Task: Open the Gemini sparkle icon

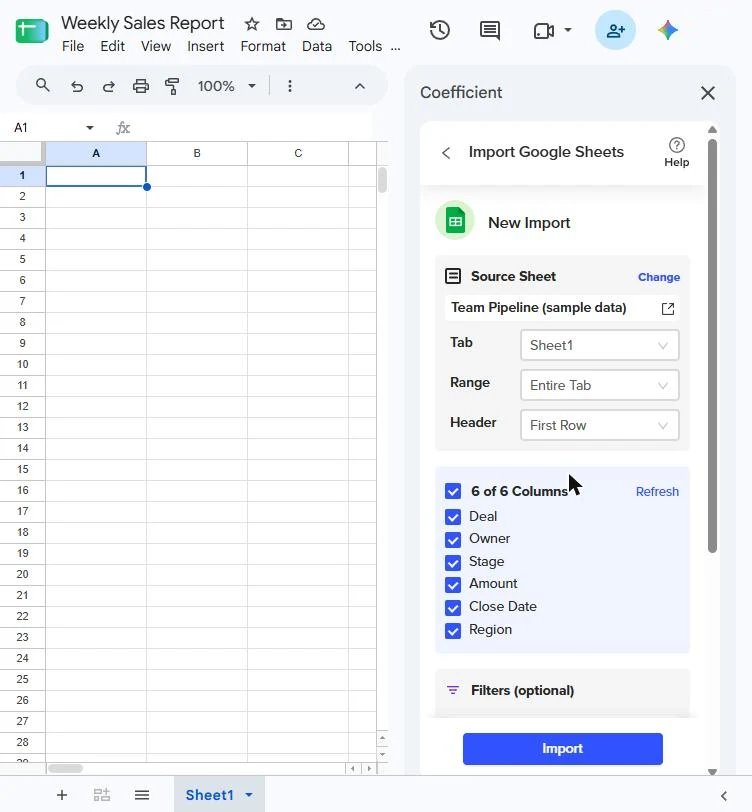Action: (x=668, y=30)
